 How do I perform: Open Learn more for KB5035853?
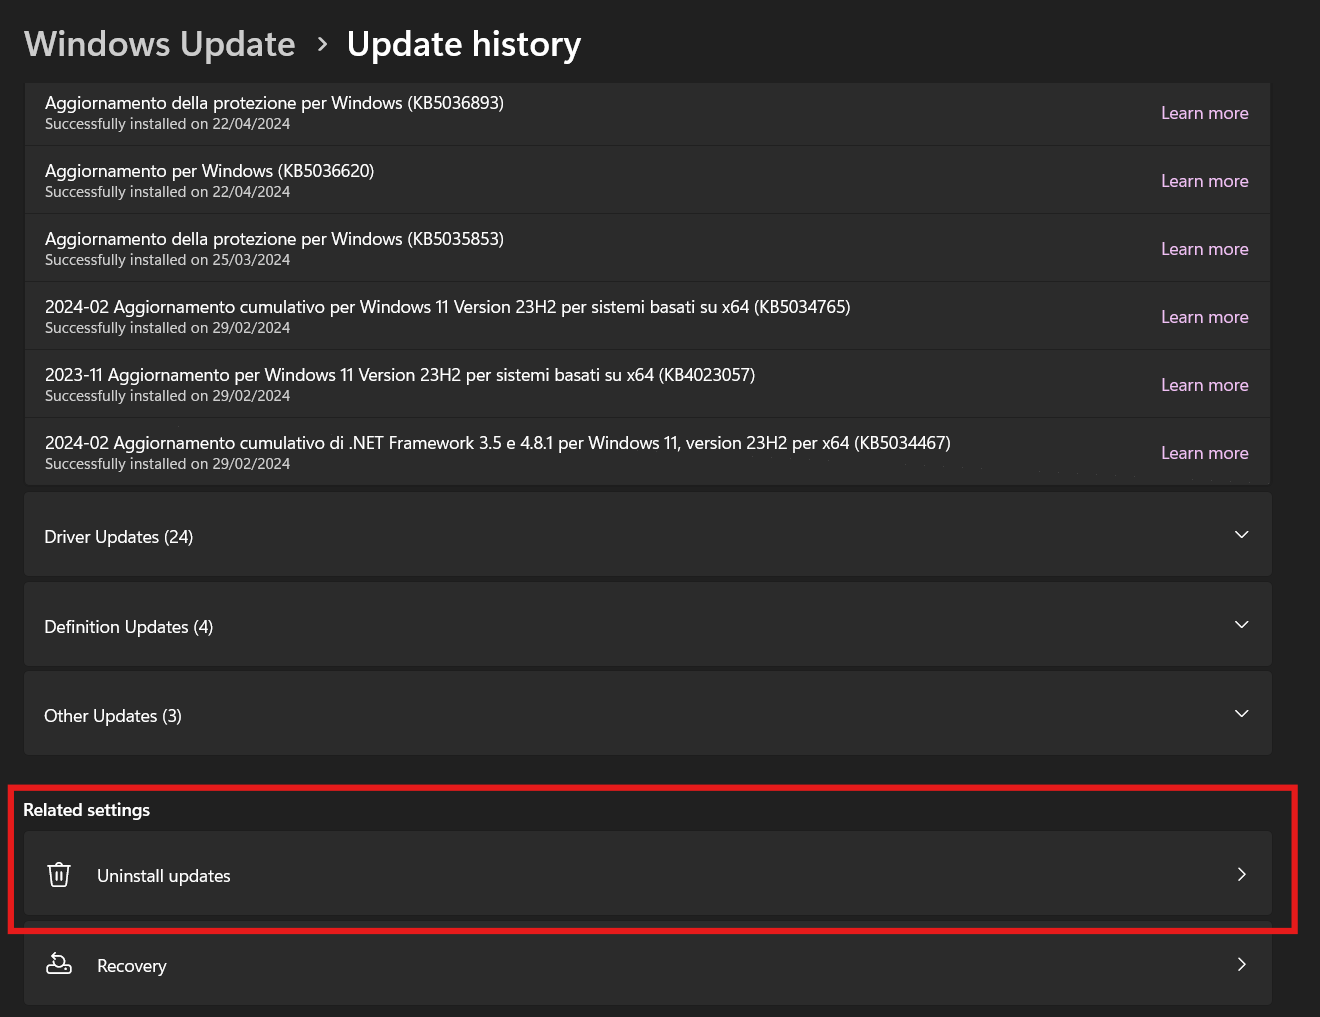click(x=1204, y=249)
